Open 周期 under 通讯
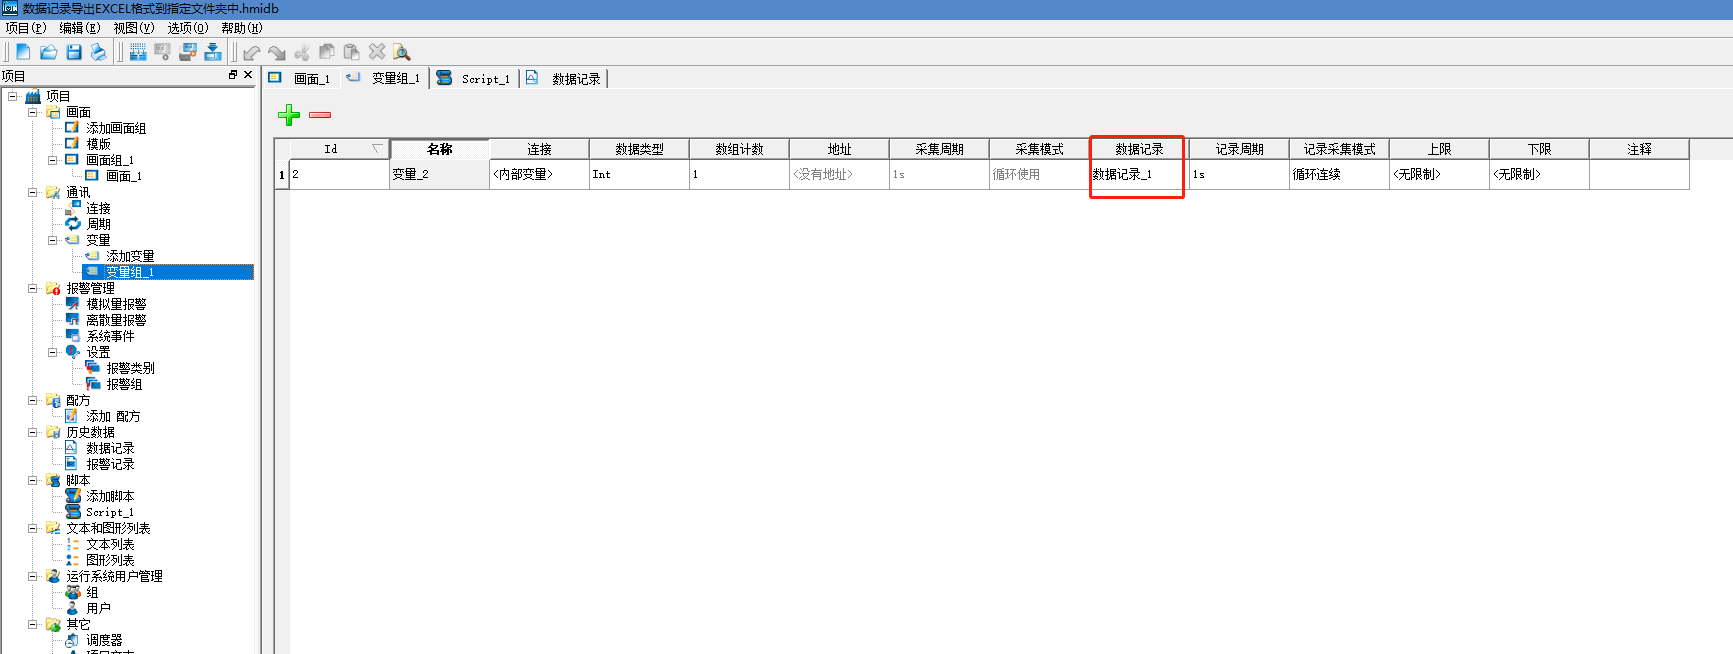Screen dimensions: 1733x654 [x=98, y=224]
